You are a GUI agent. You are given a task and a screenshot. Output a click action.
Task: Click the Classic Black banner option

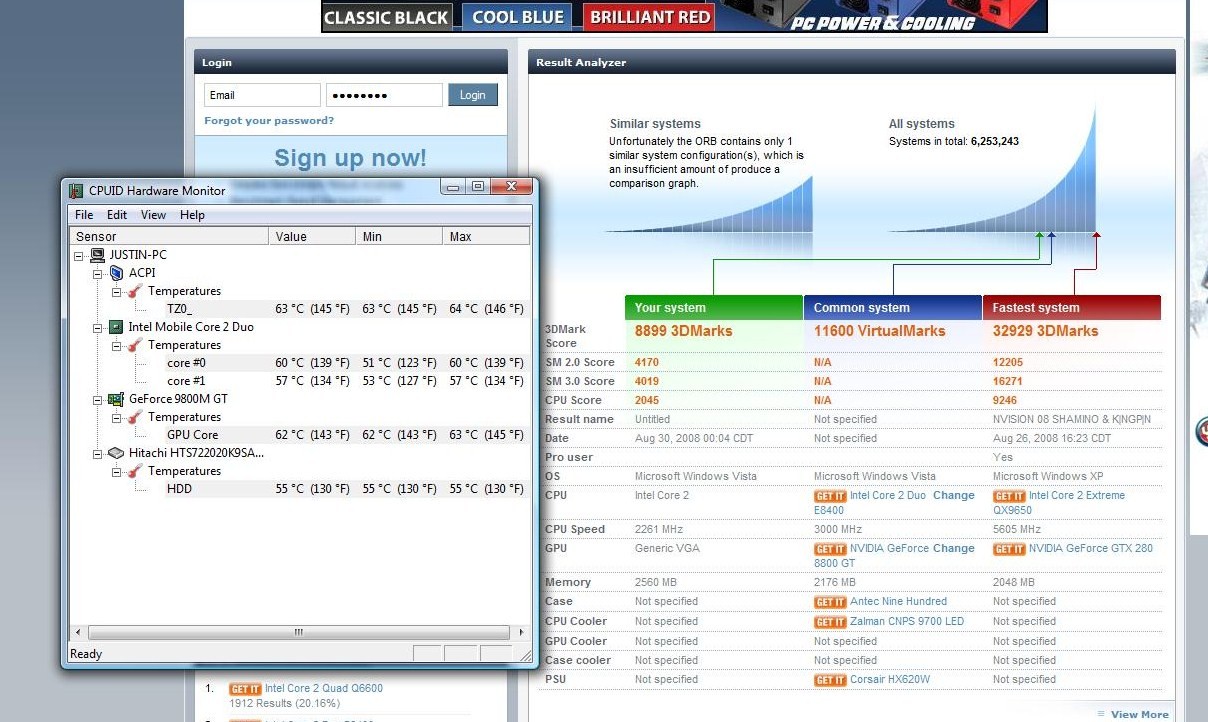(x=387, y=17)
